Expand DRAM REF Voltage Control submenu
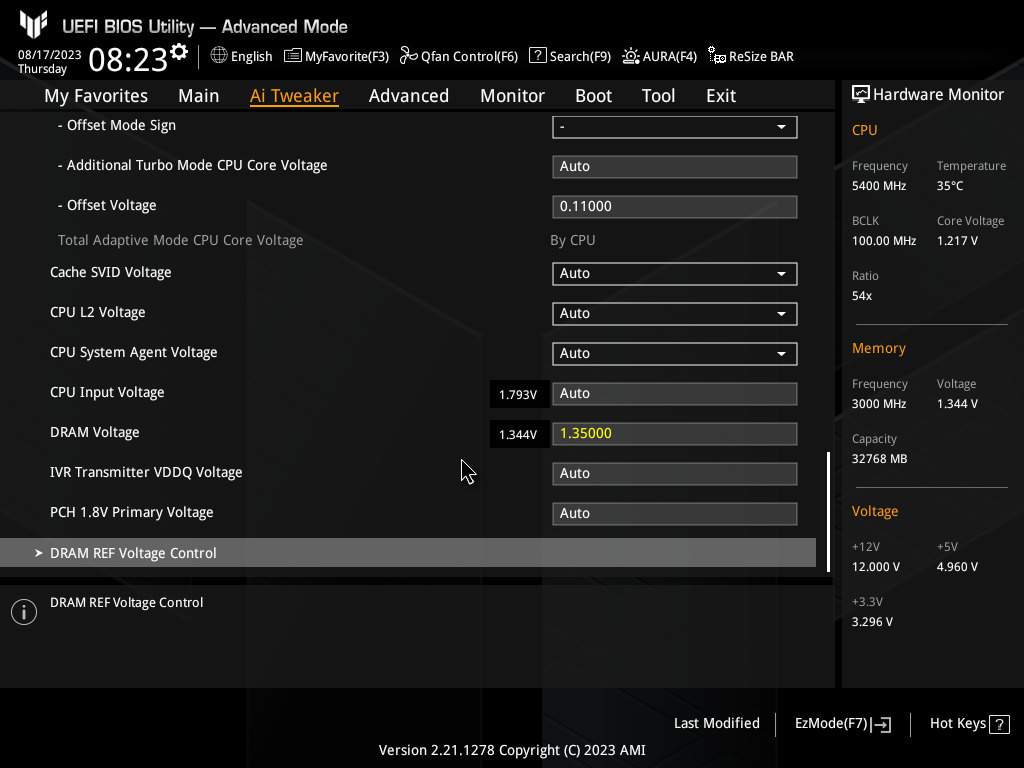Image resolution: width=1024 pixels, height=768 pixels. tap(408, 552)
